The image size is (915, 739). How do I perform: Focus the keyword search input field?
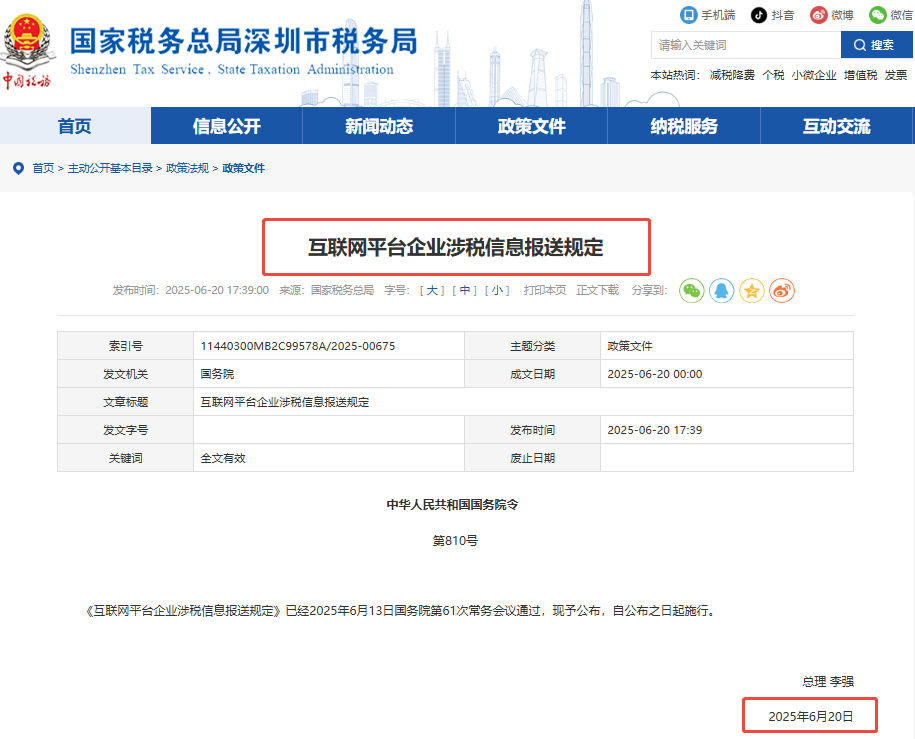745,45
